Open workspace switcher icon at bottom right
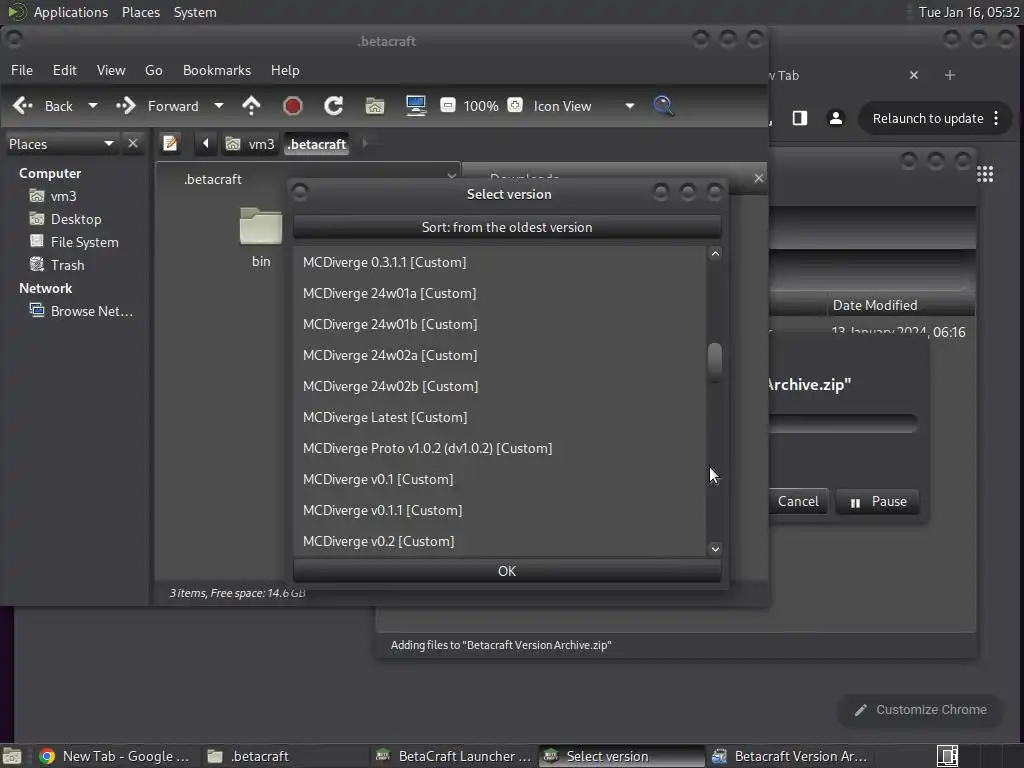The width and height of the screenshot is (1024, 768). [x=948, y=756]
